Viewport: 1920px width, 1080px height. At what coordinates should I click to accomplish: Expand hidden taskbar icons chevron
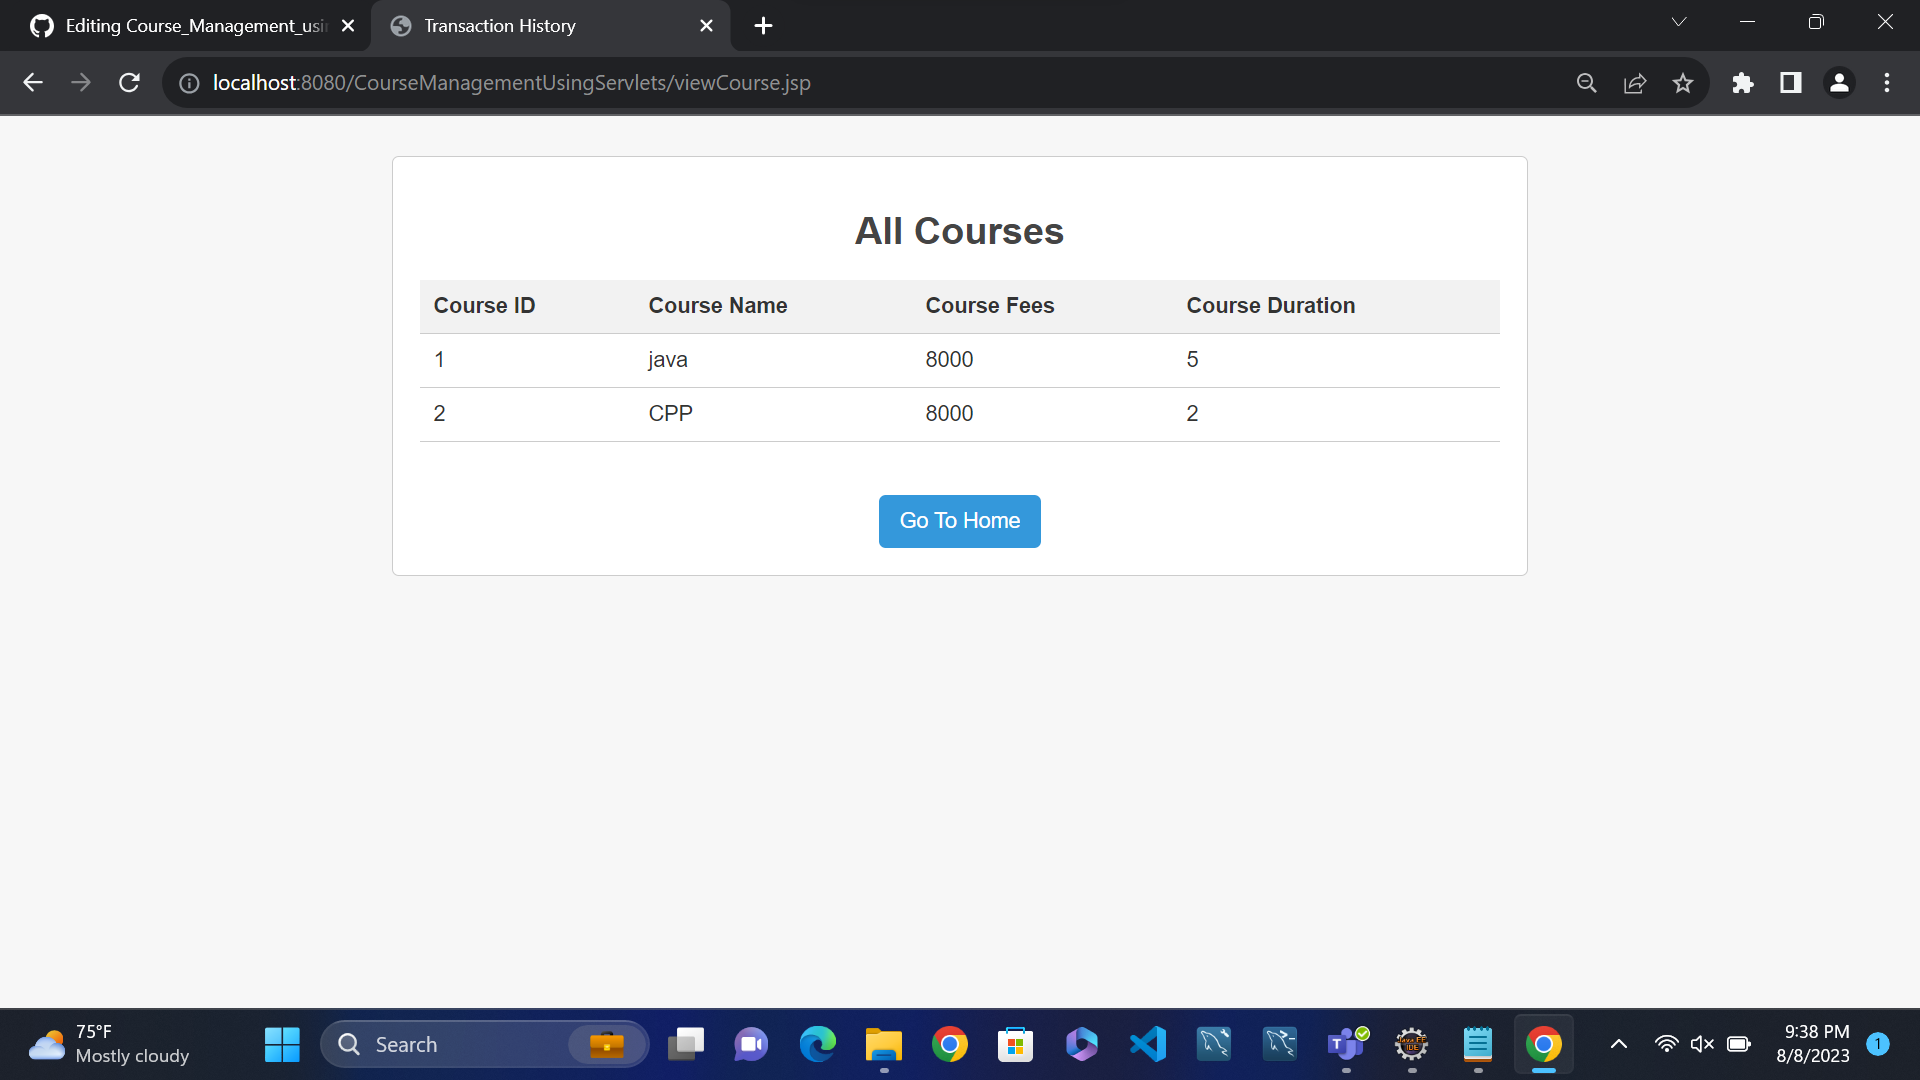click(1618, 1044)
